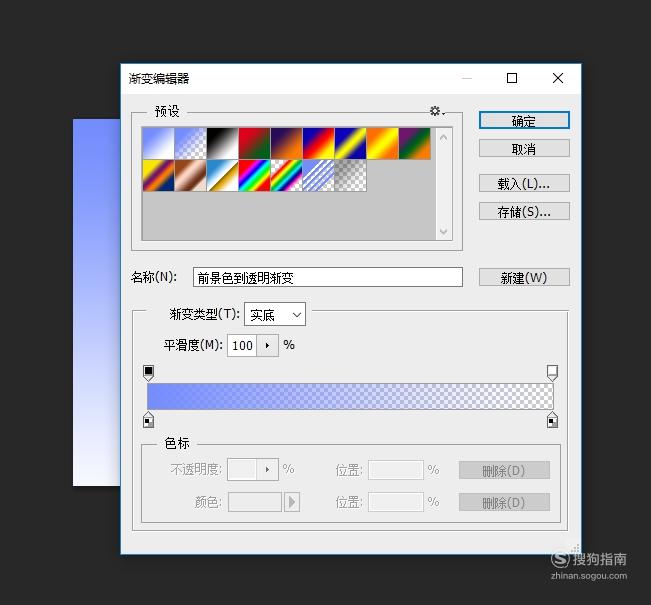651x605 pixels.
Task: Select the foreground to transparent gradient preset
Action: 190,143
